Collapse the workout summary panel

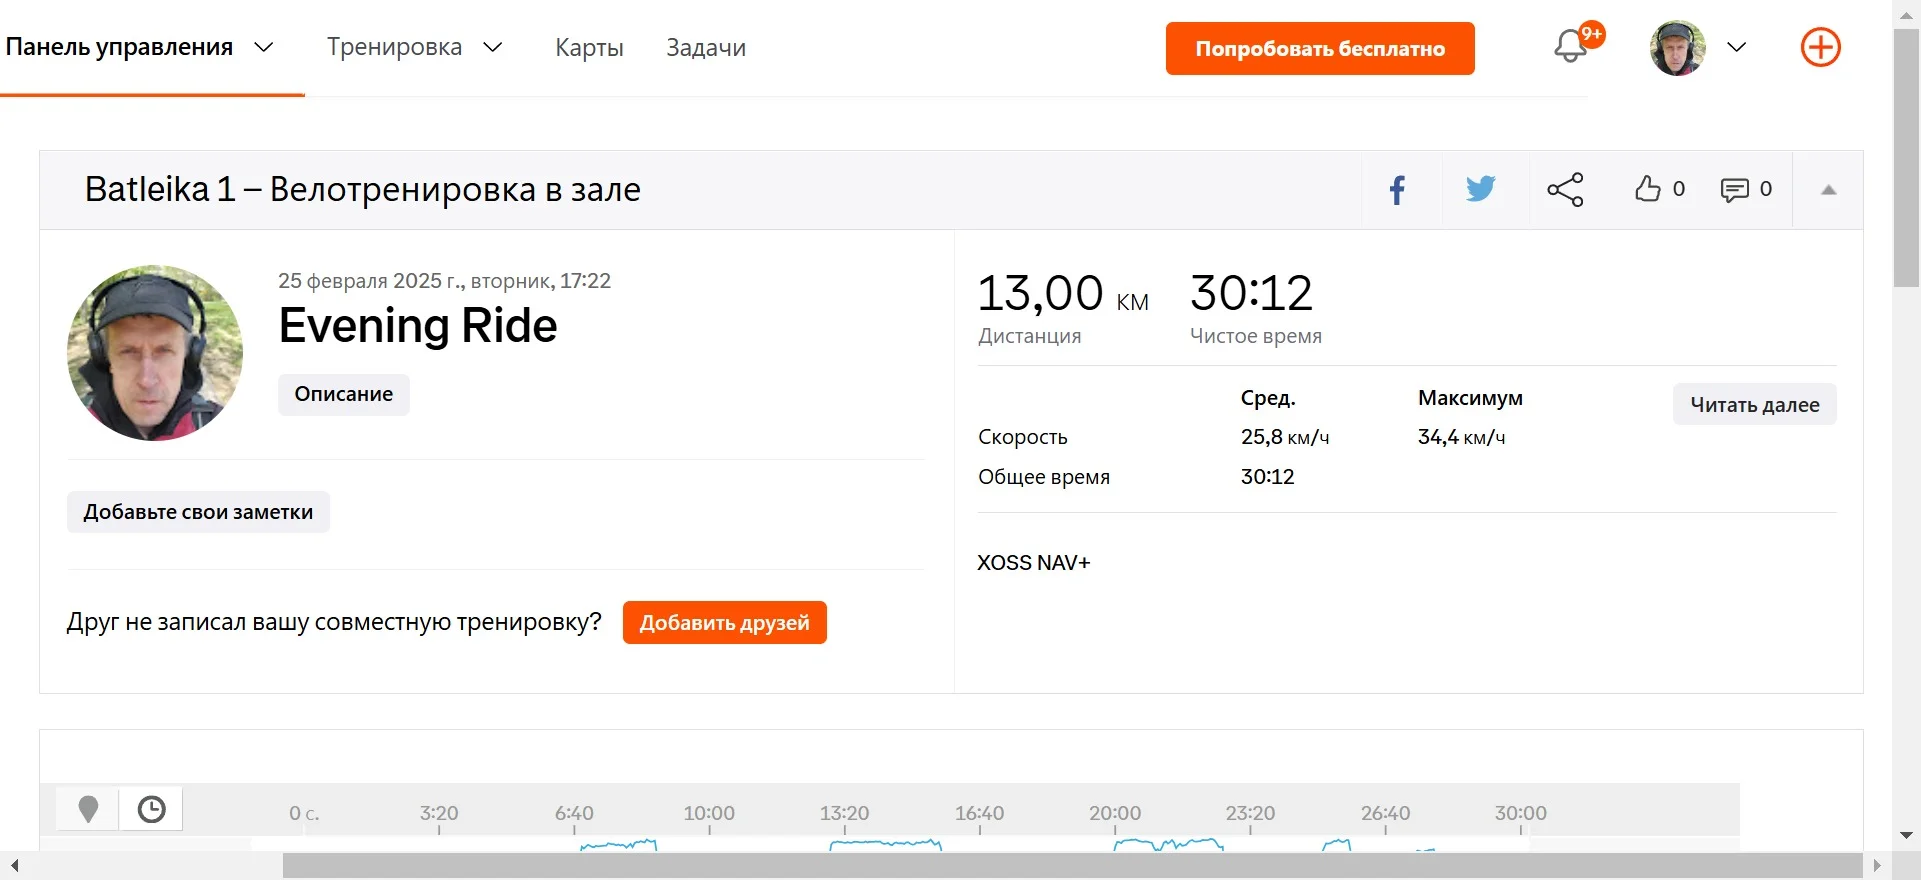[1828, 190]
